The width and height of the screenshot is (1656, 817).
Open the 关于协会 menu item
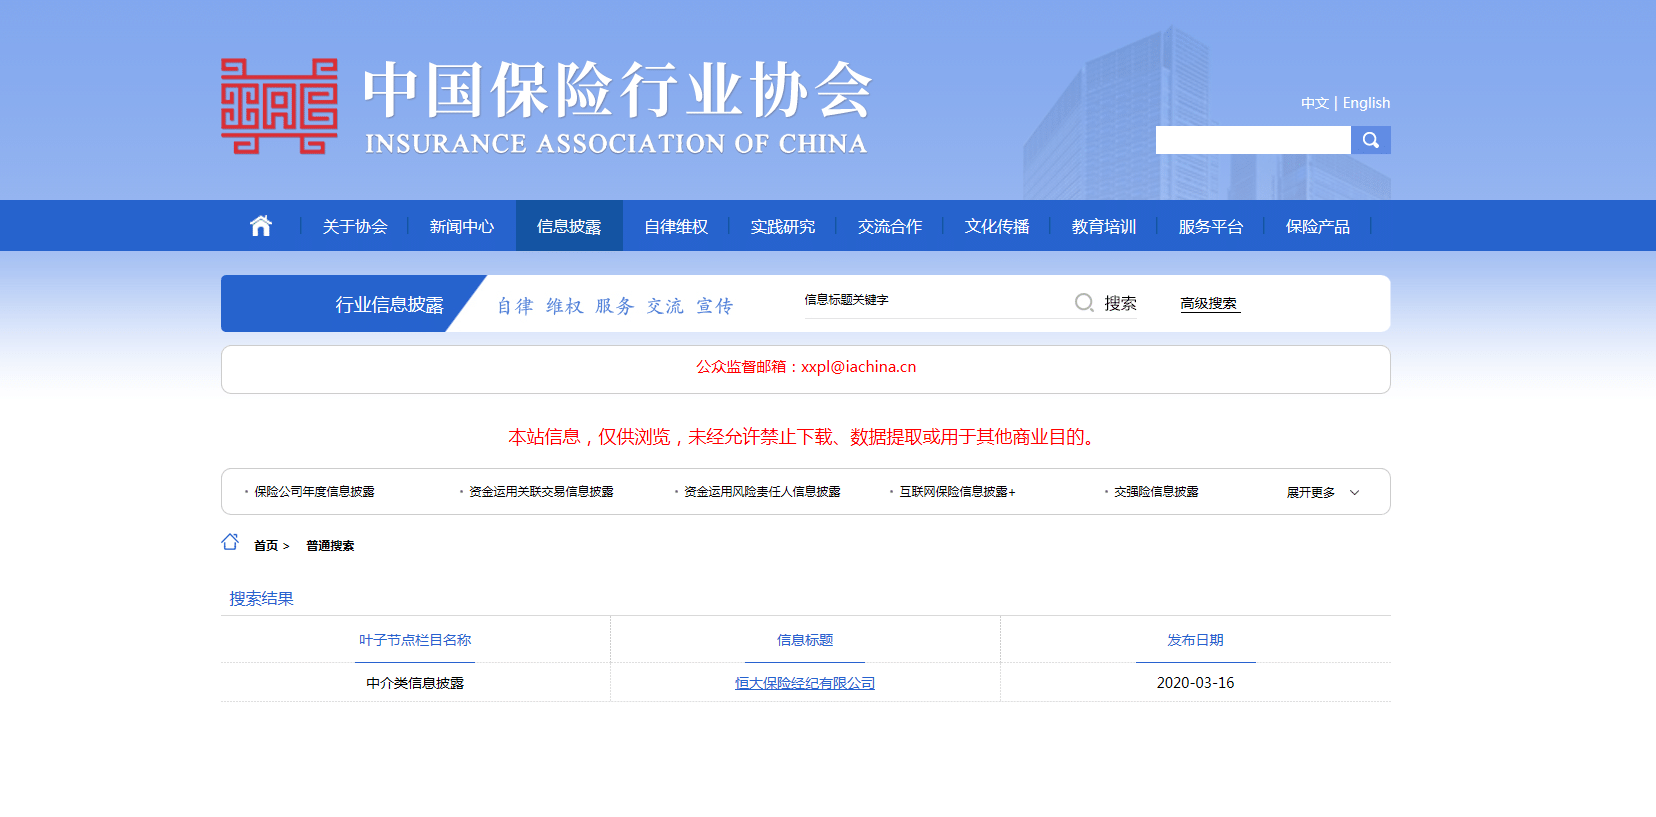click(355, 226)
